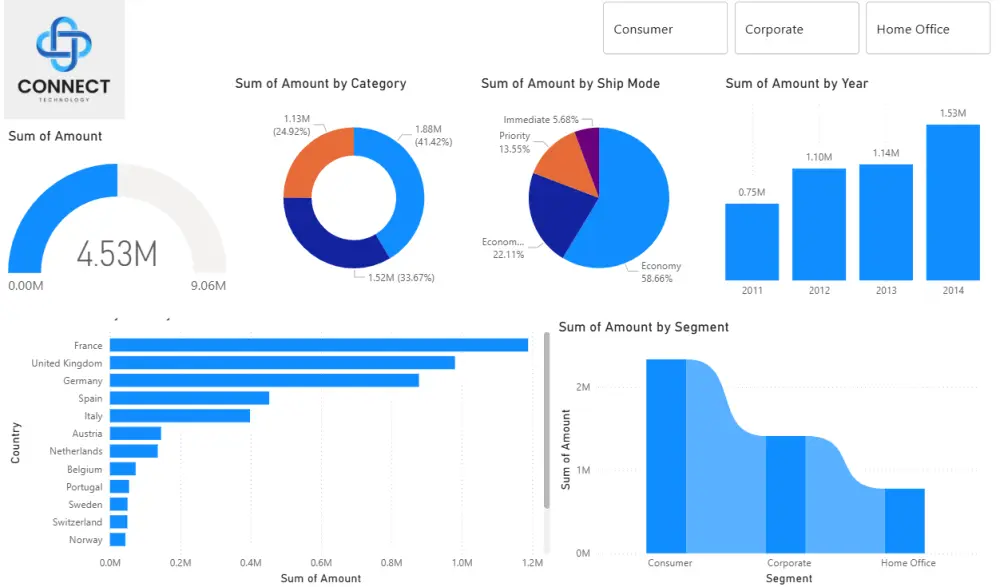1000x587 pixels.
Task: Select the purple Immediate pie slice
Action: 590,150
